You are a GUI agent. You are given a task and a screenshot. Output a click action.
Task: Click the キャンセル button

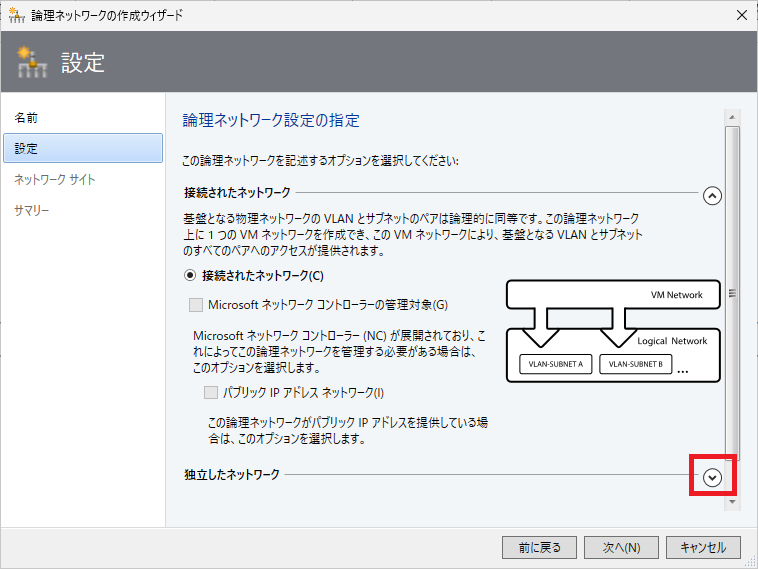(703, 547)
